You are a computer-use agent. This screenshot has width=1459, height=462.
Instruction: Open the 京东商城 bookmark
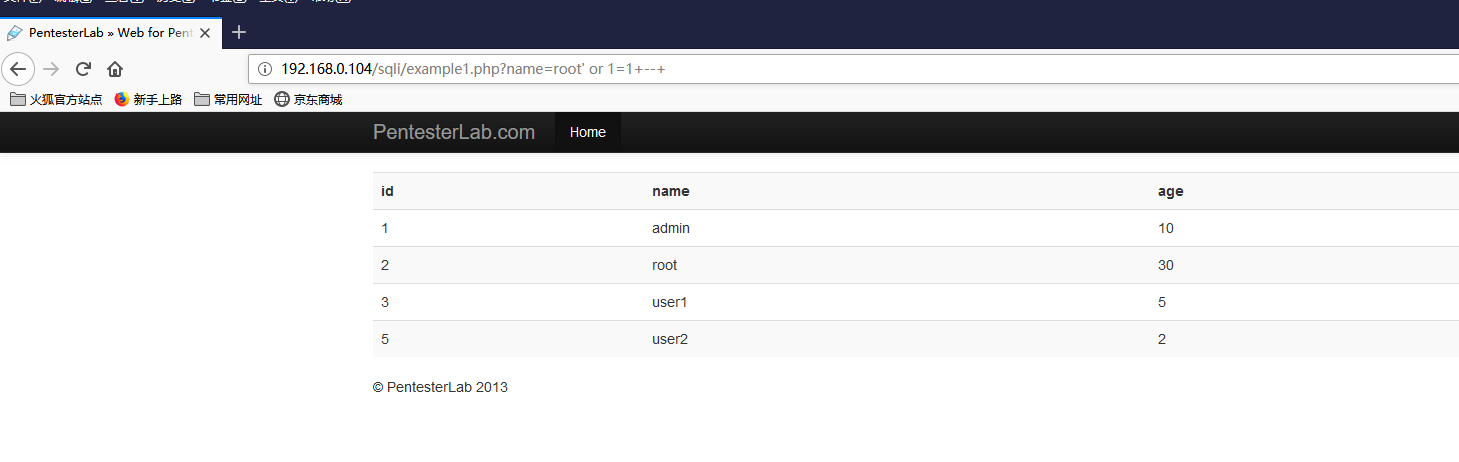click(308, 99)
